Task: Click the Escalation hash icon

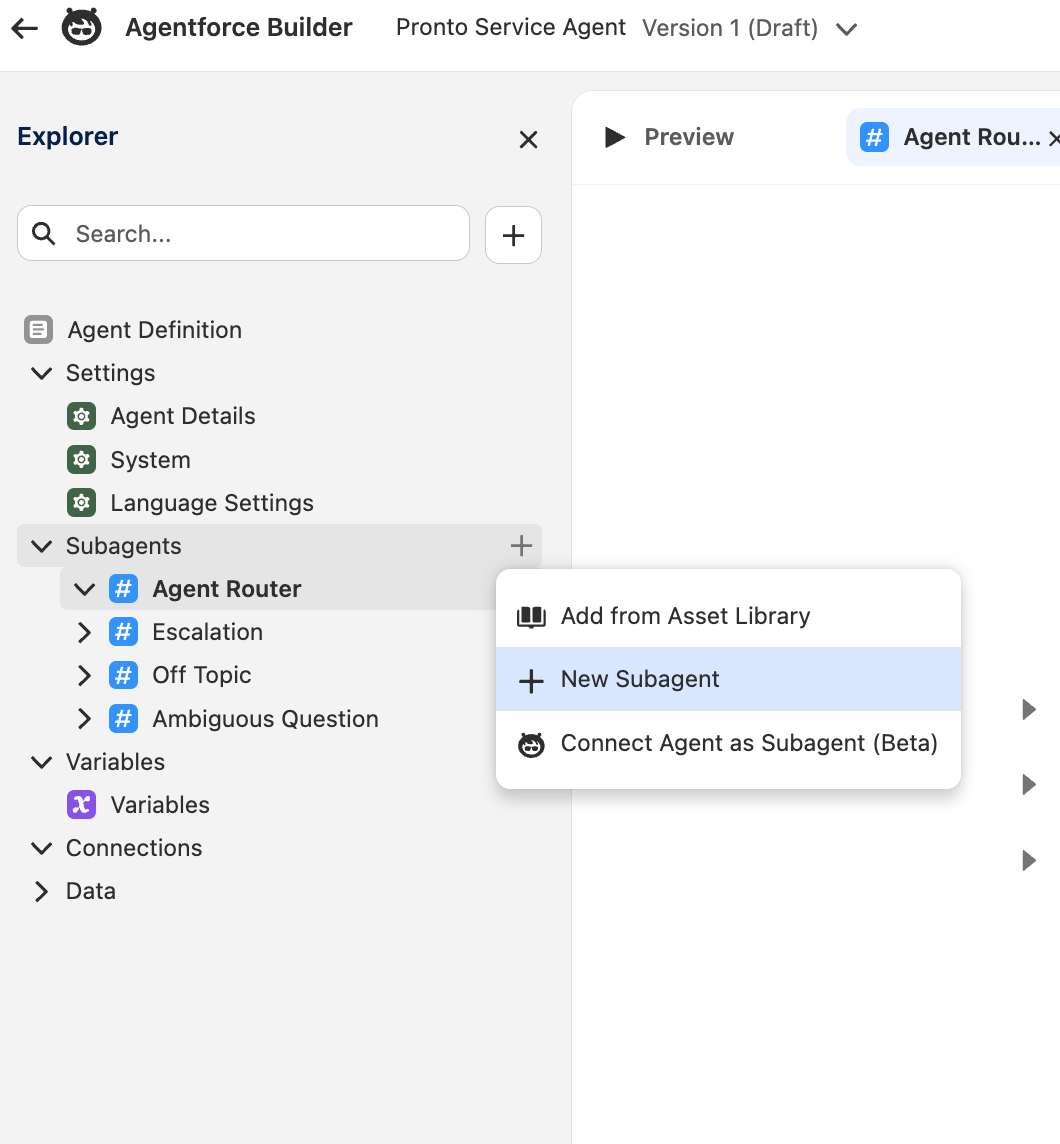Action: tap(123, 632)
